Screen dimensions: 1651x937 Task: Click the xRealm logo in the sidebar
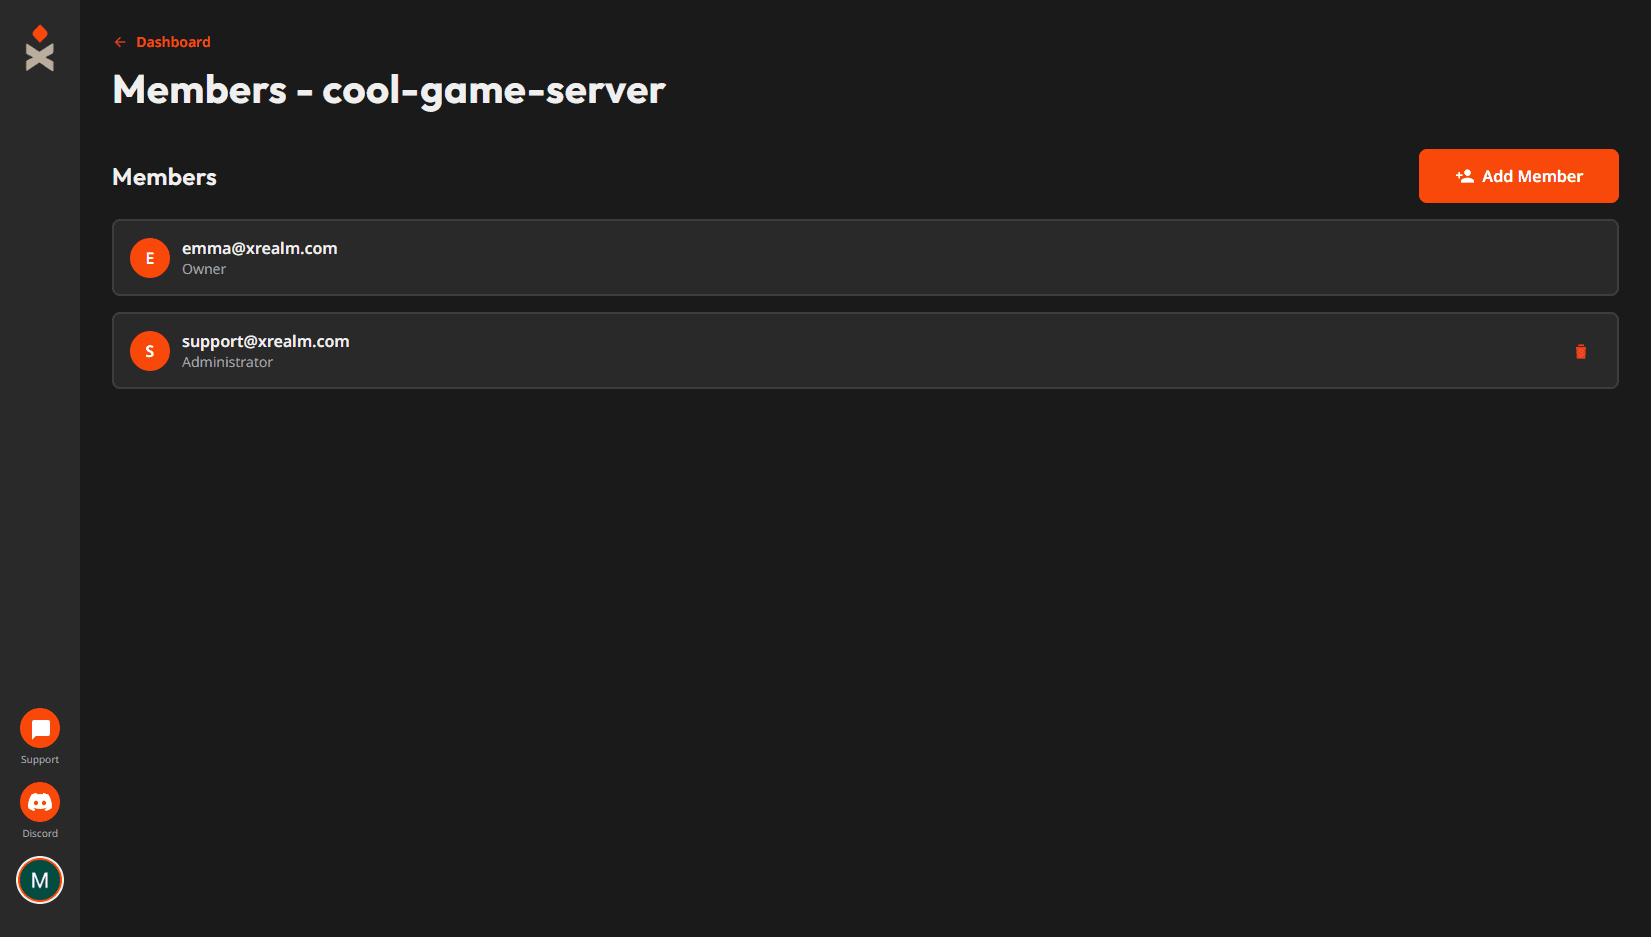[x=40, y=48]
